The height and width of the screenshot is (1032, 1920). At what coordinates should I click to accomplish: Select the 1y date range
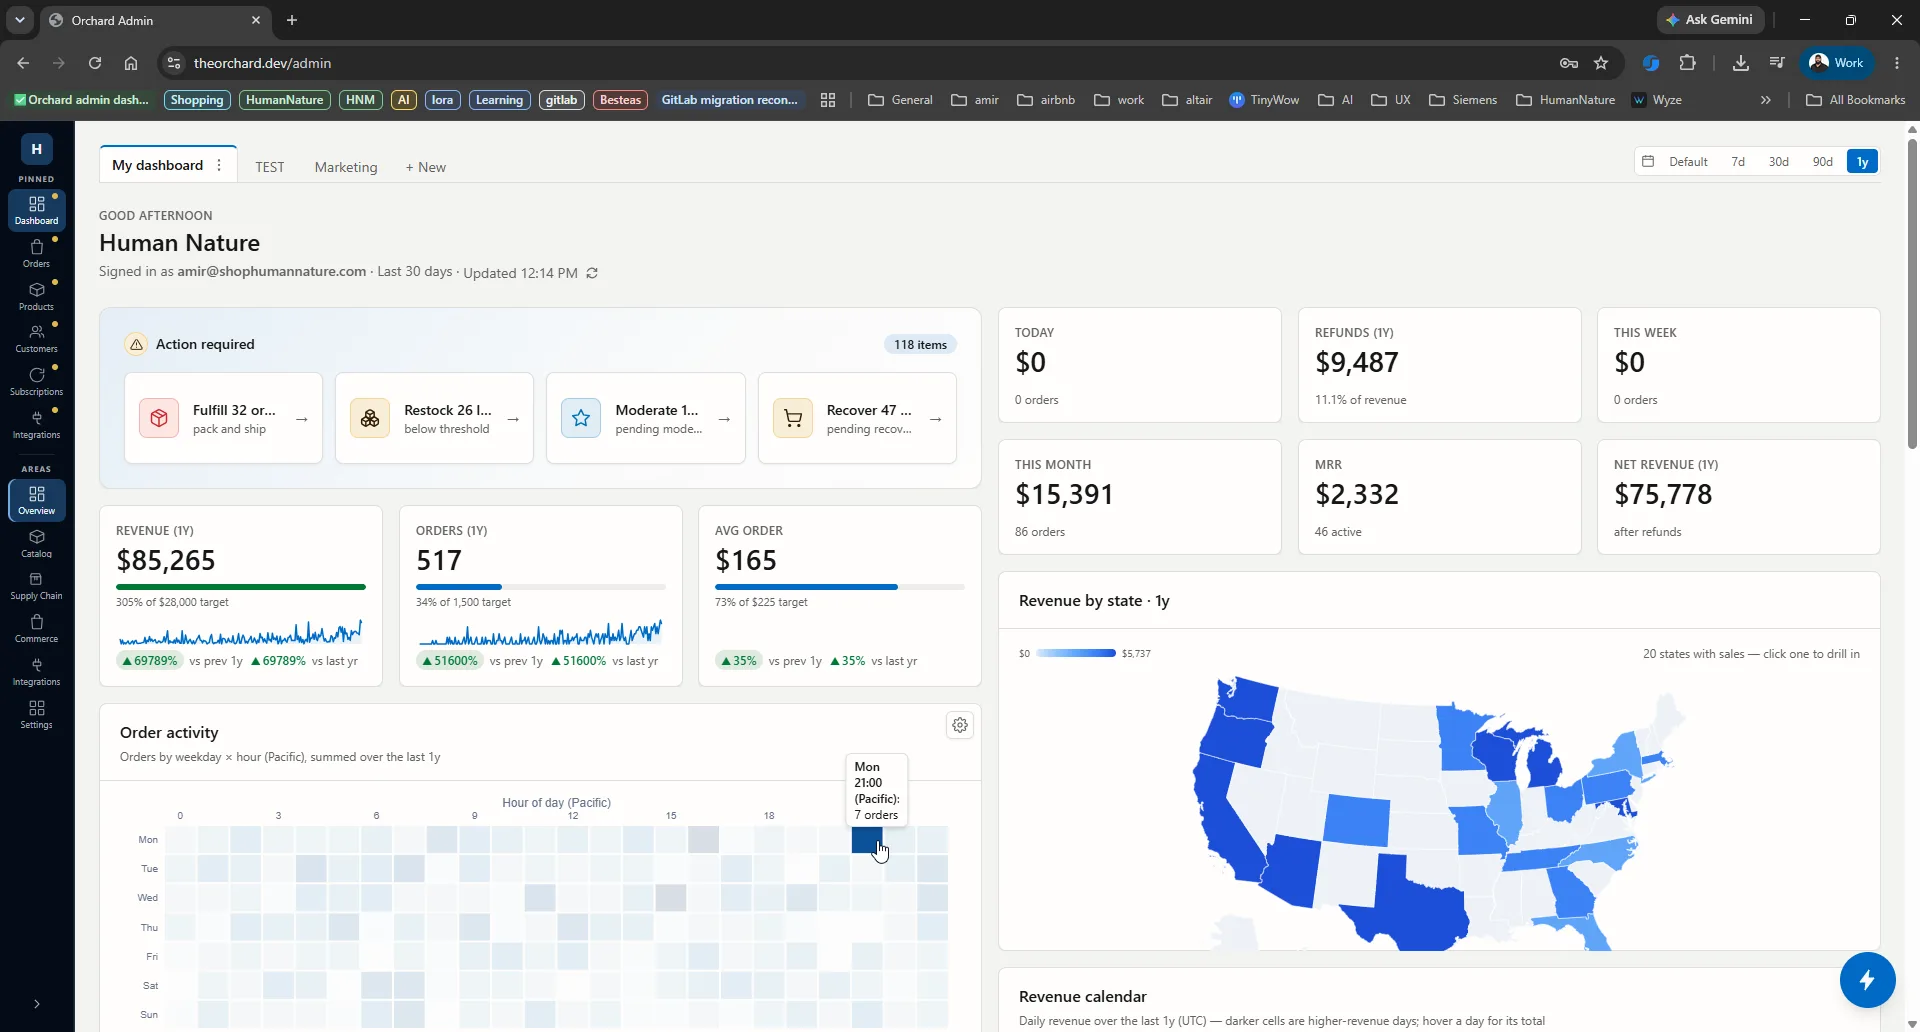1863,162
